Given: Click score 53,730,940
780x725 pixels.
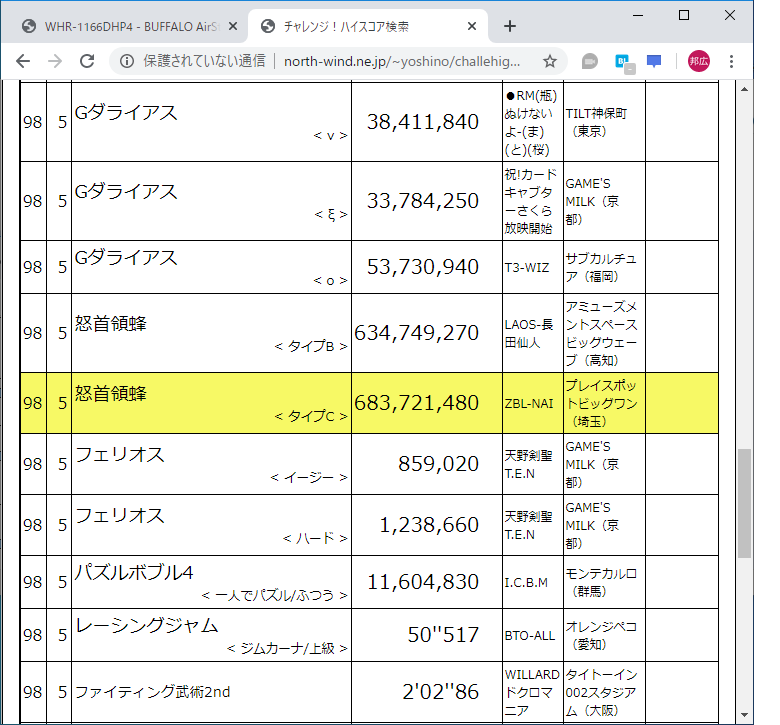Looking at the screenshot, I should (423, 267).
